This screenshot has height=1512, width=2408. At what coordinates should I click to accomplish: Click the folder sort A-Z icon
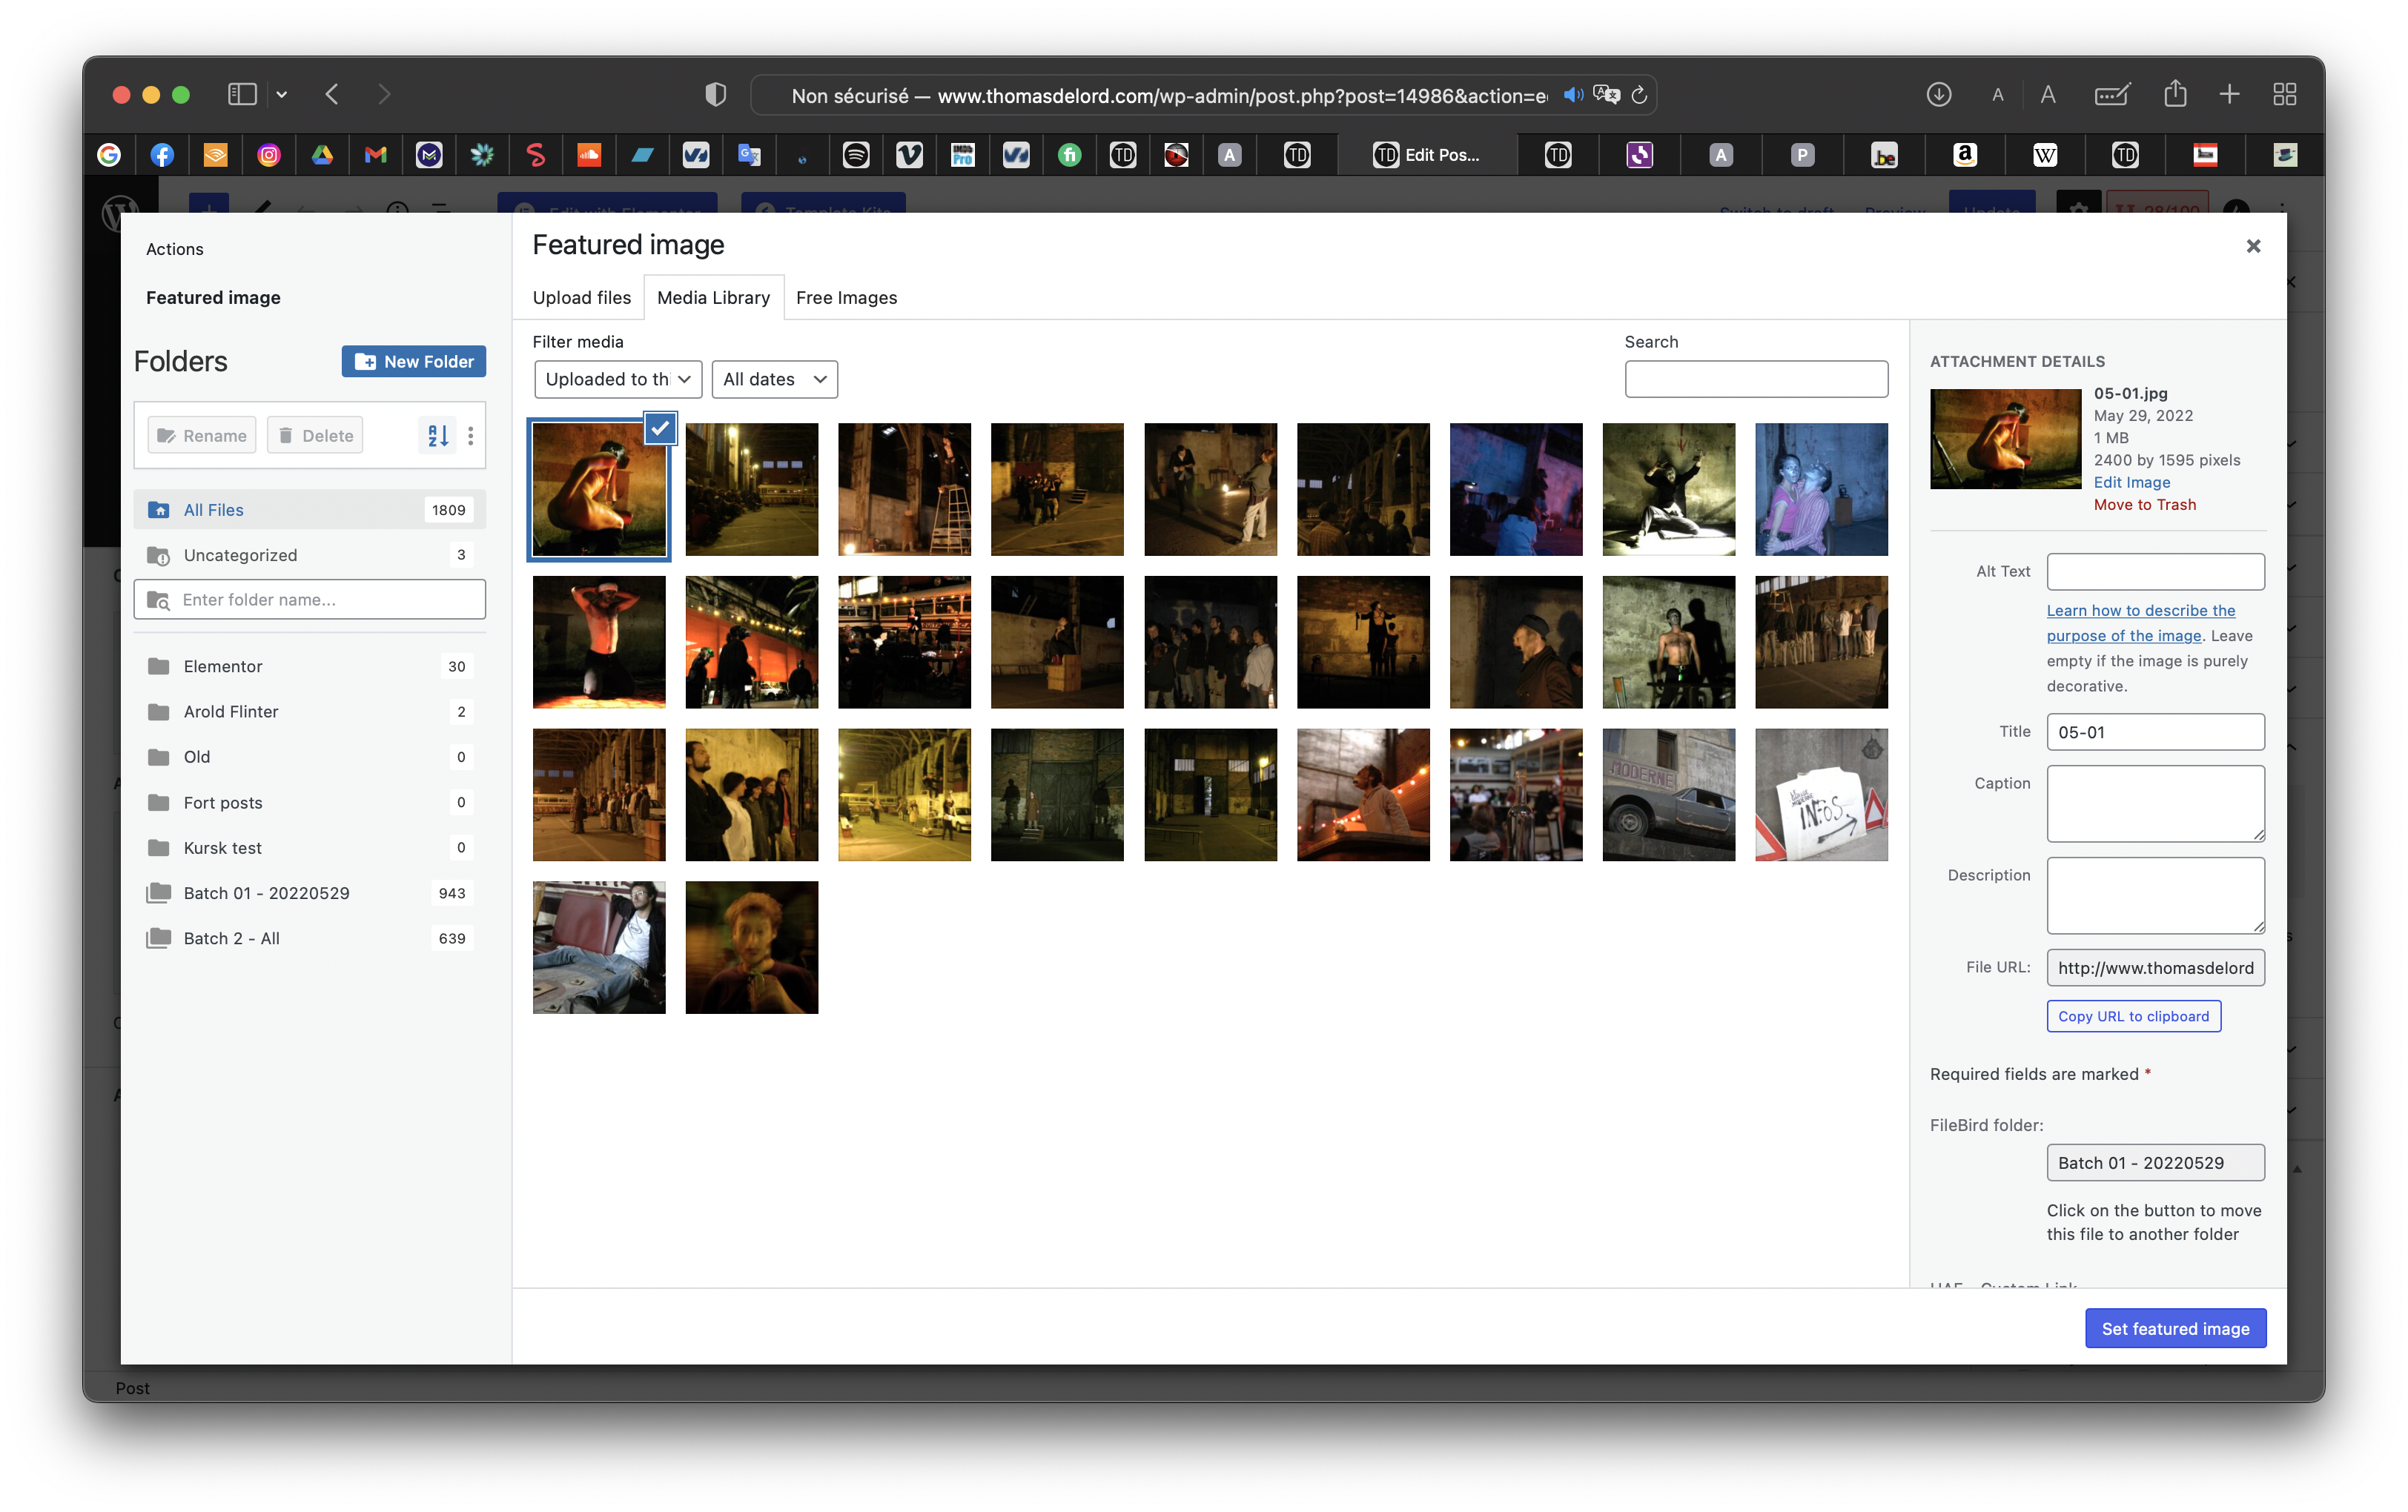(x=438, y=436)
